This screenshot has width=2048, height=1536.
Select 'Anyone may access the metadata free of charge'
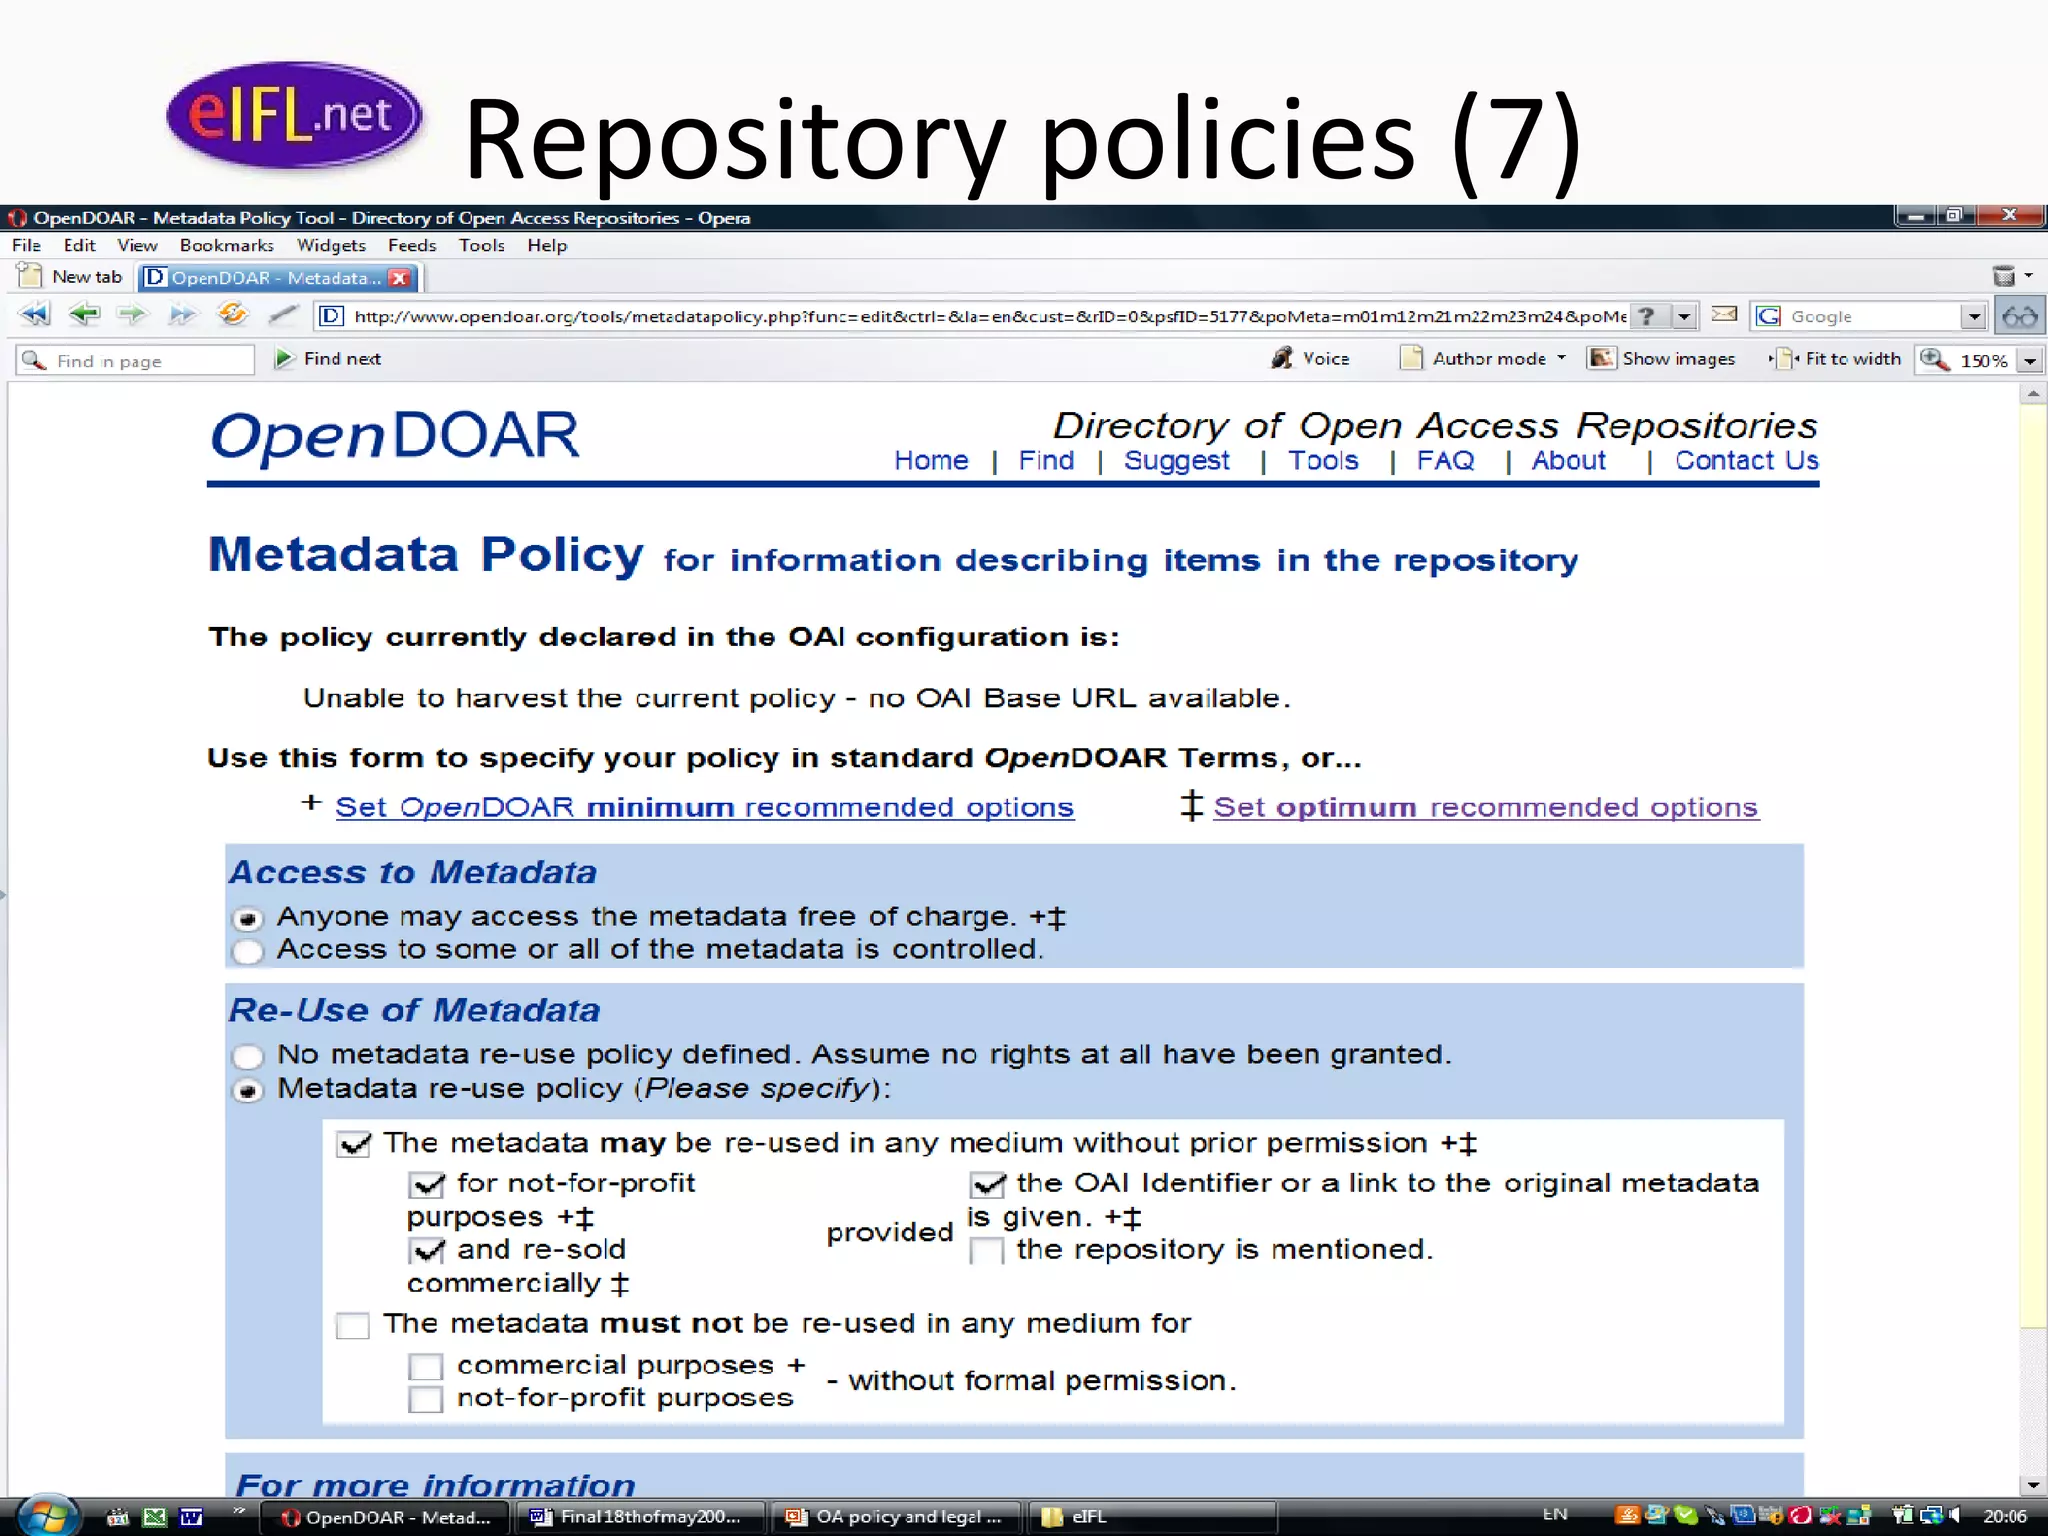tap(248, 917)
